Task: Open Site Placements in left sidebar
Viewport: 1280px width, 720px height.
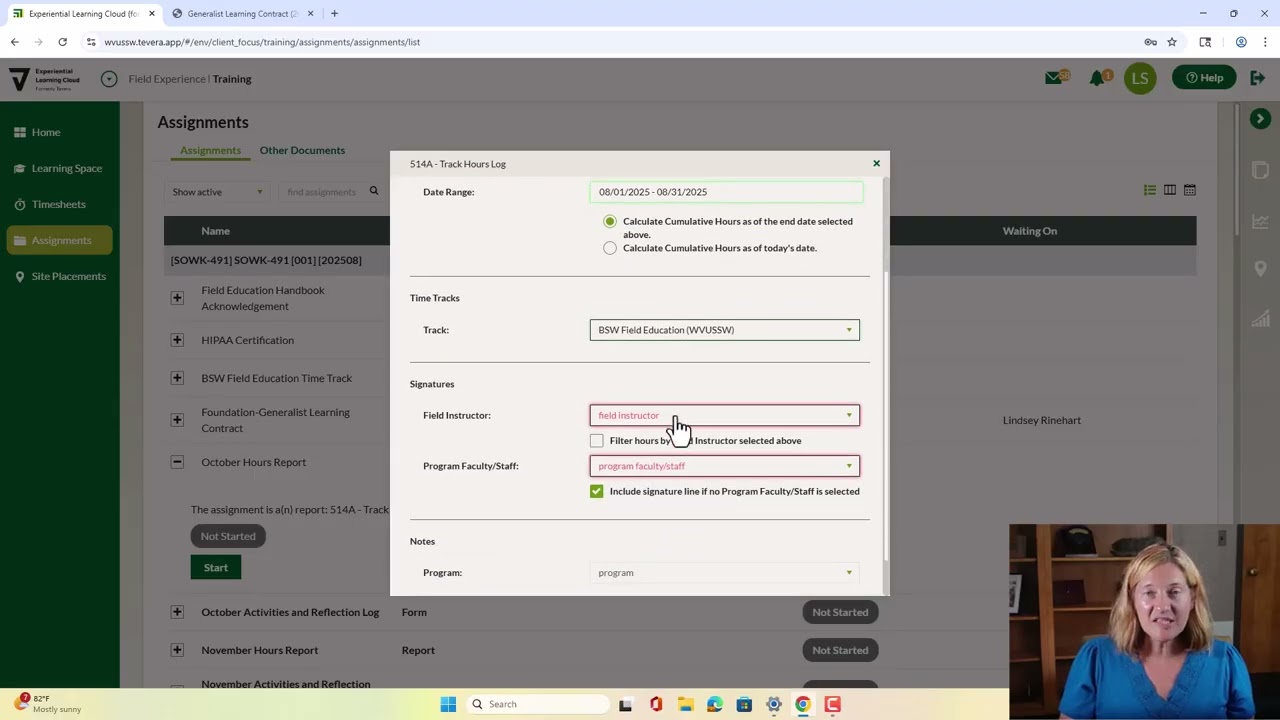Action: pyautogui.click(x=58, y=276)
